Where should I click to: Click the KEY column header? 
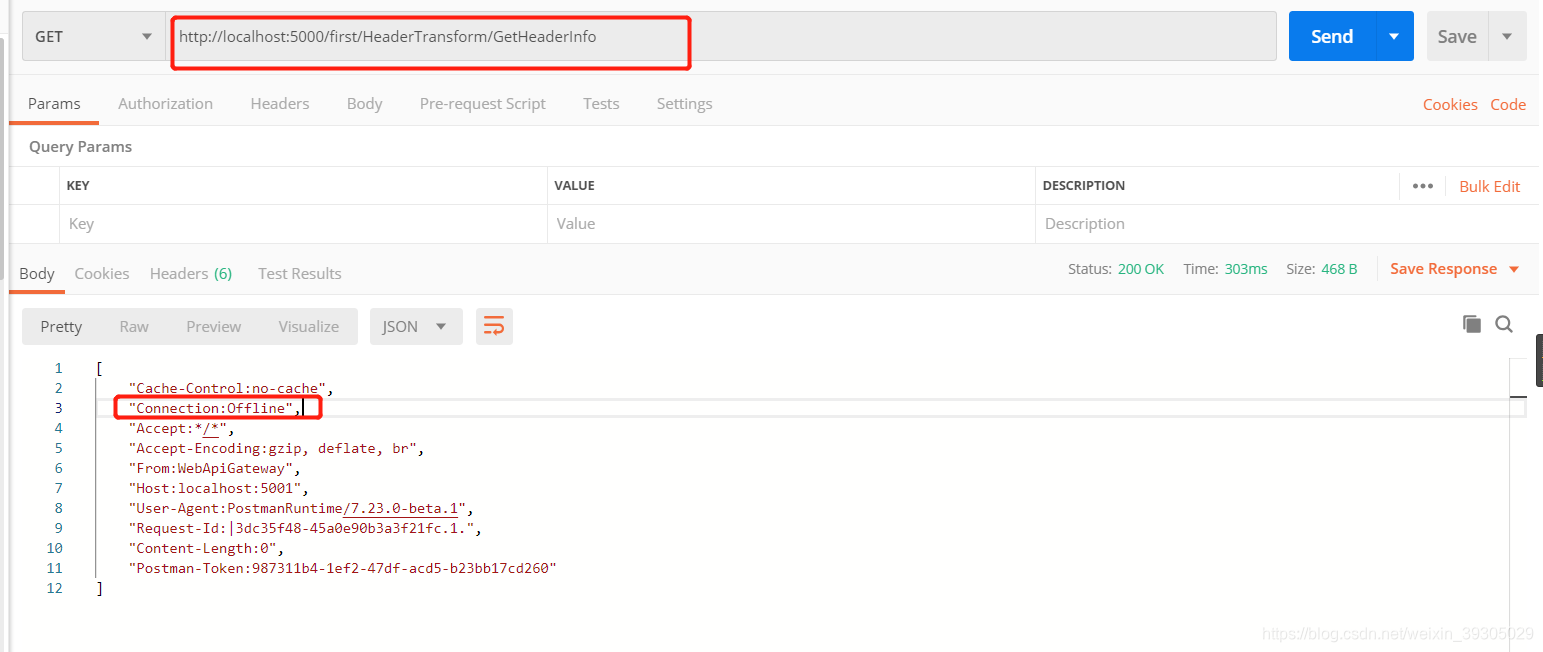[x=77, y=186]
